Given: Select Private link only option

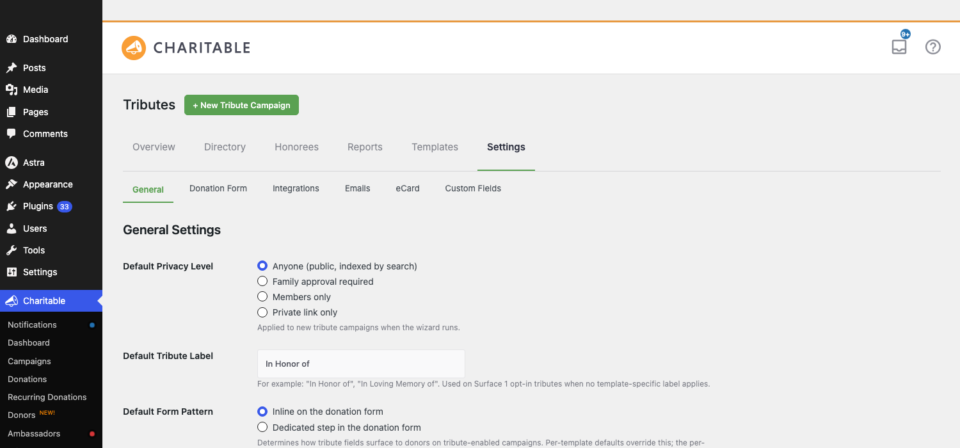Looking at the screenshot, I should 262,312.
